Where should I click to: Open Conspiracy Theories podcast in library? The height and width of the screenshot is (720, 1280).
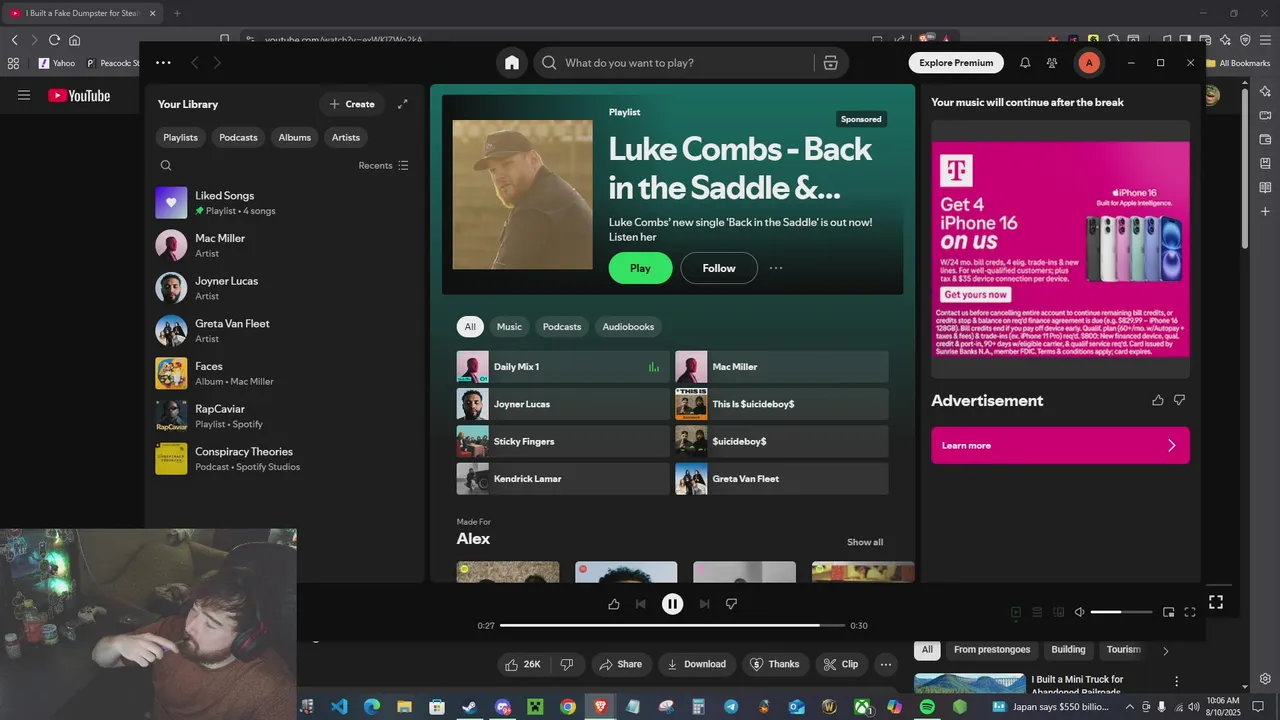point(284,459)
